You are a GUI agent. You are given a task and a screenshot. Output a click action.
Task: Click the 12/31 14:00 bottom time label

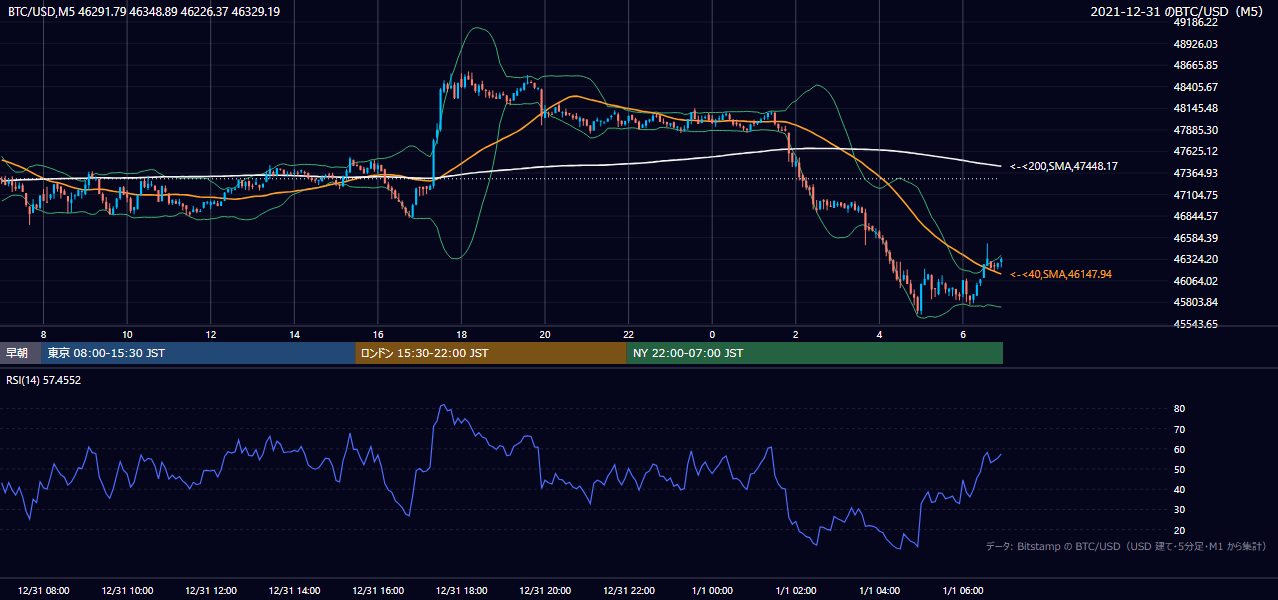[x=294, y=591]
